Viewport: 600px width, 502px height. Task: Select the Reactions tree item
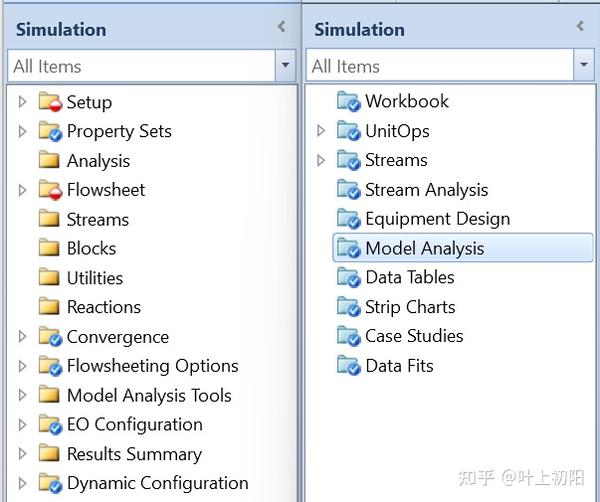coord(103,307)
